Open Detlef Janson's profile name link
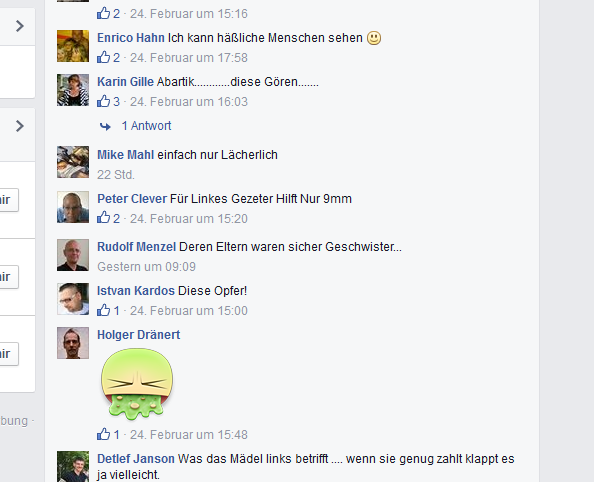This screenshot has height=482, width=594. (136, 459)
